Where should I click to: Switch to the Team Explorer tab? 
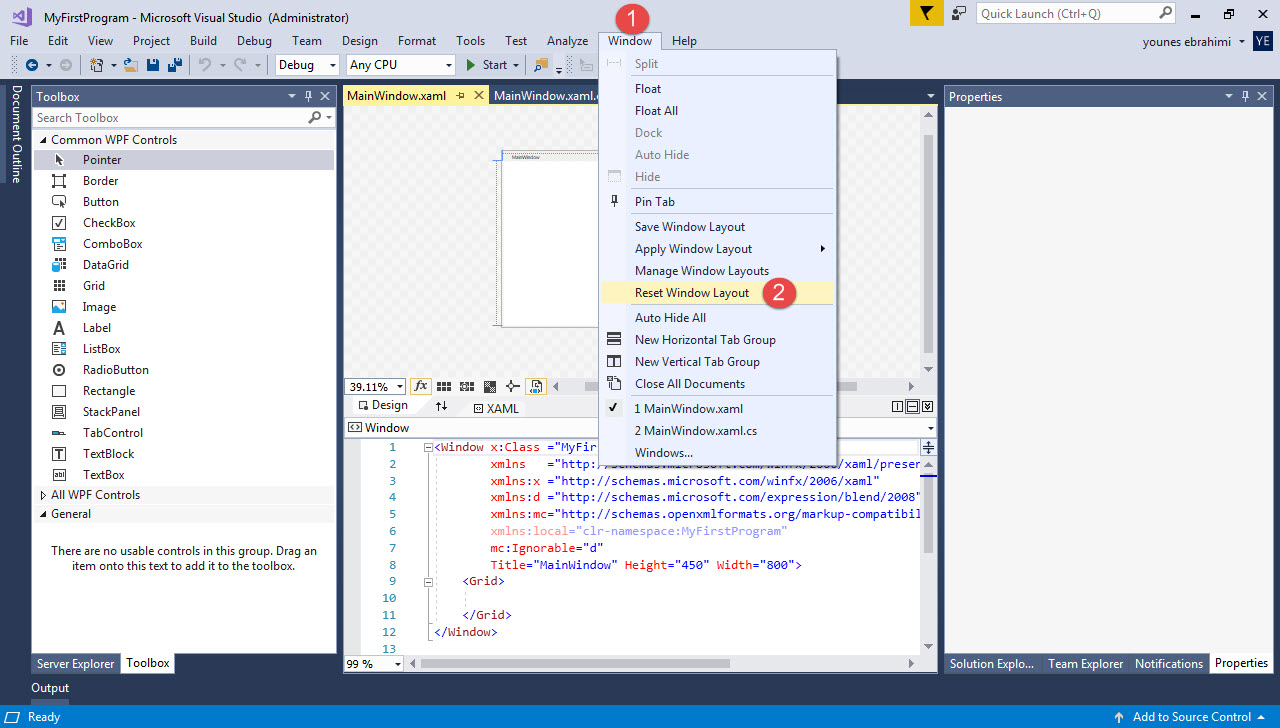(1085, 663)
